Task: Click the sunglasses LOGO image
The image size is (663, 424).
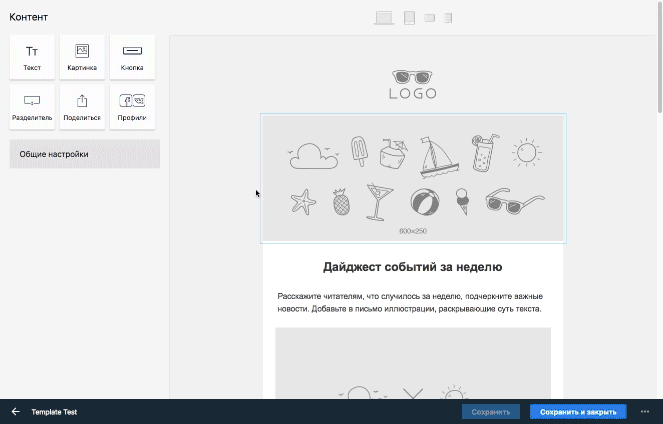Action: click(x=413, y=84)
